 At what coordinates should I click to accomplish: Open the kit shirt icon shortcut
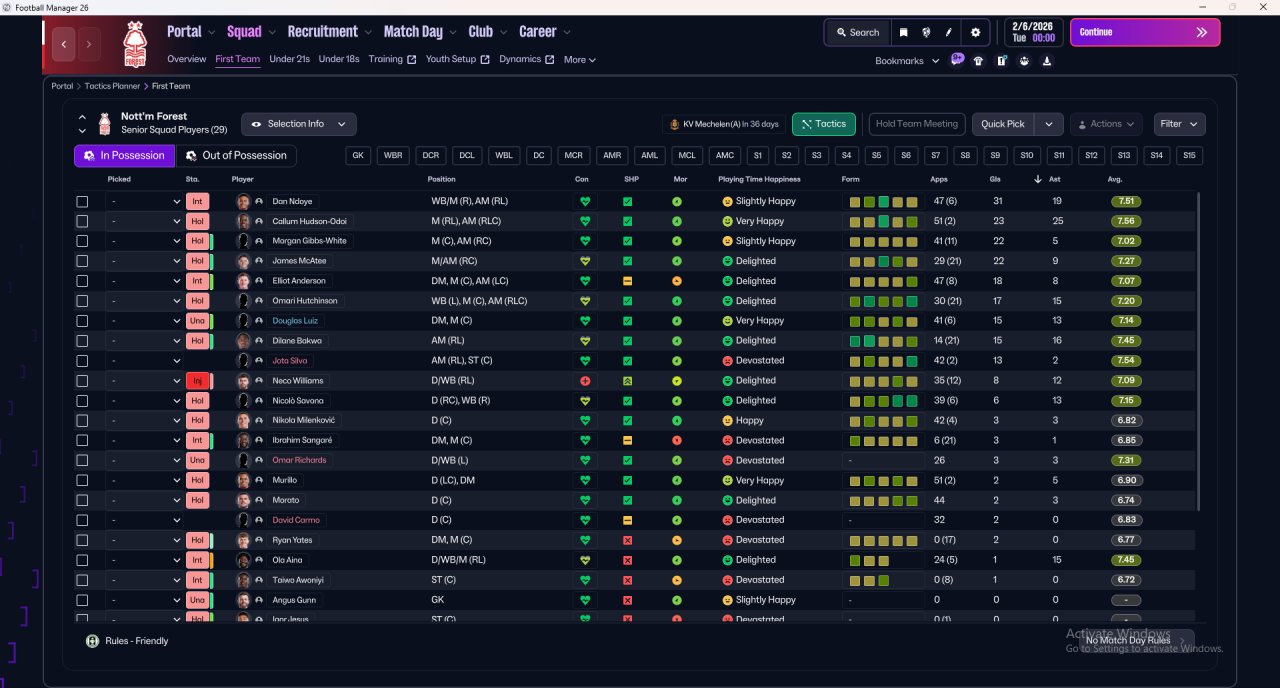978,61
